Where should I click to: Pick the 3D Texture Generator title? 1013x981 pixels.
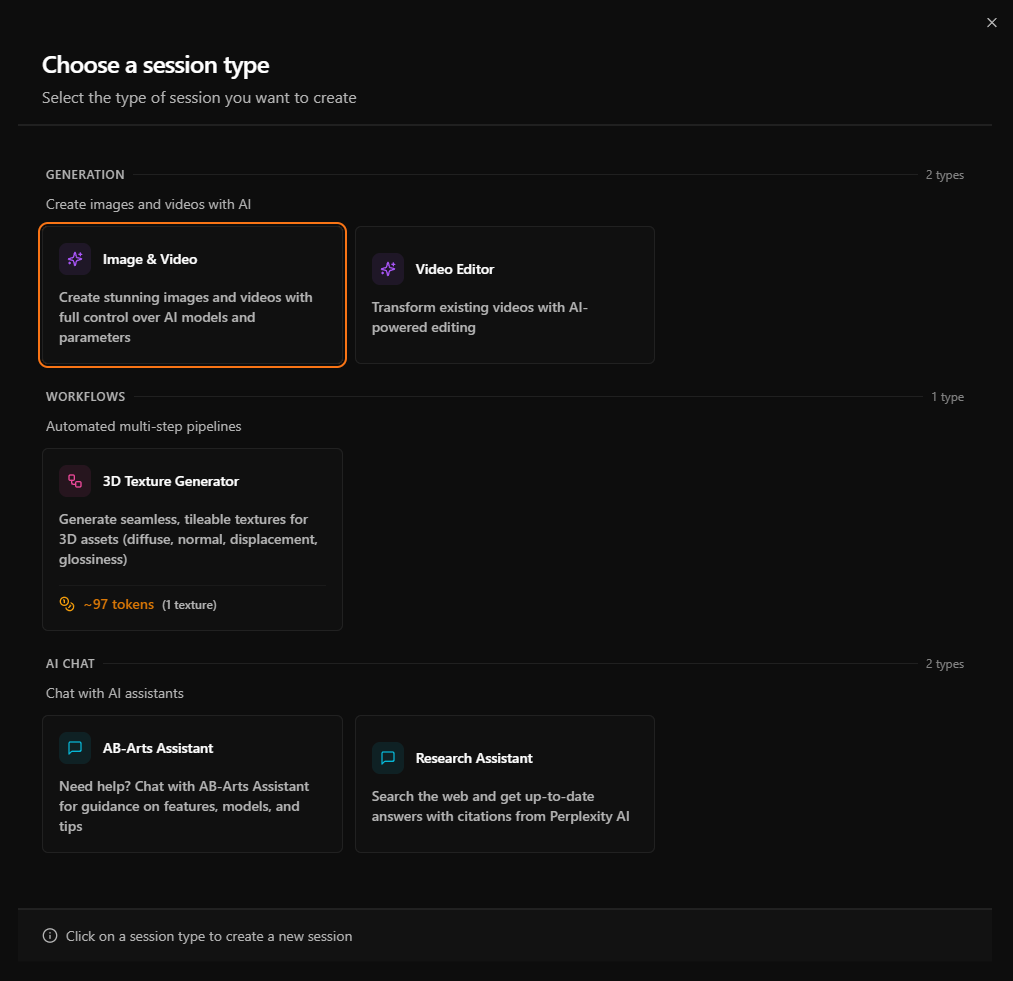pyautogui.click(x=171, y=481)
